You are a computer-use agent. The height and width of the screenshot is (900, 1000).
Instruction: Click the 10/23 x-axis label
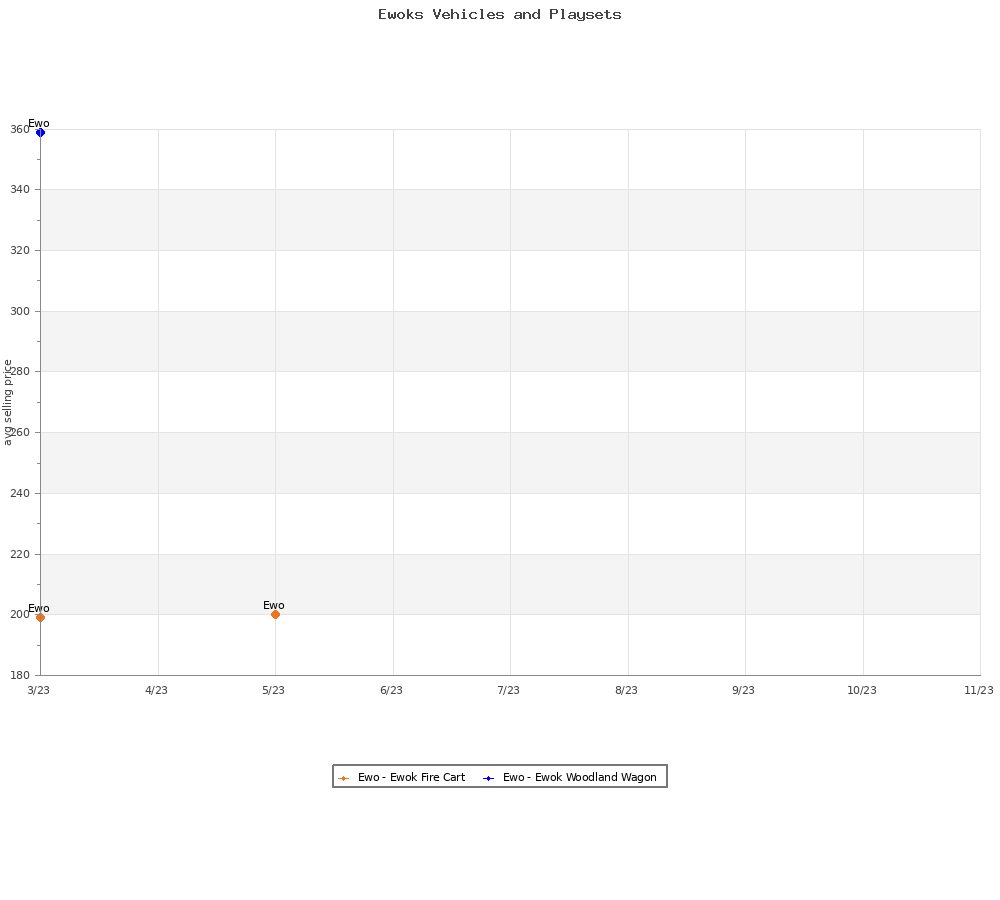pyautogui.click(x=862, y=690)
